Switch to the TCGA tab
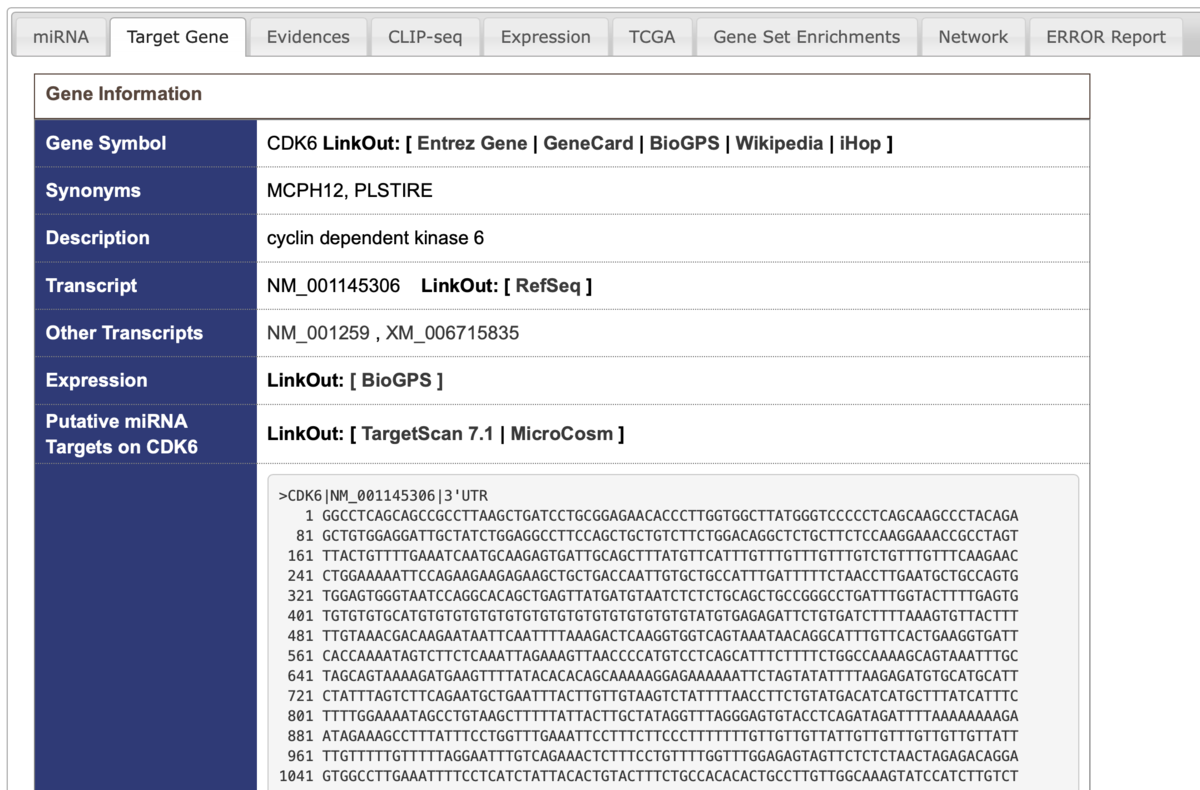The height and width of the screenshot is (790, 1200). [652, 37]
